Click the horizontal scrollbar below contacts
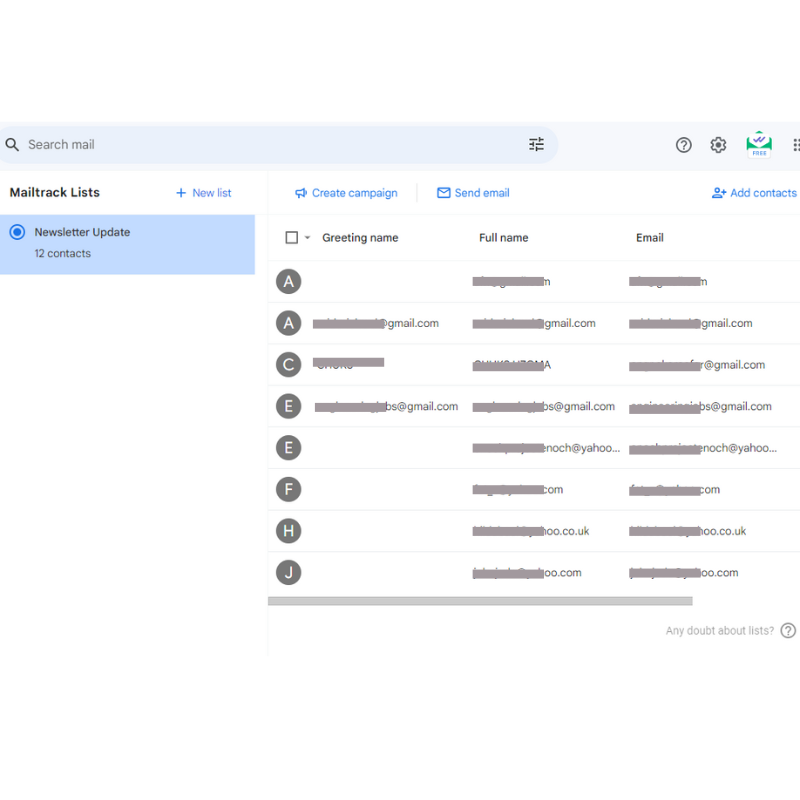800x800 pixels. tap(480, 602)
